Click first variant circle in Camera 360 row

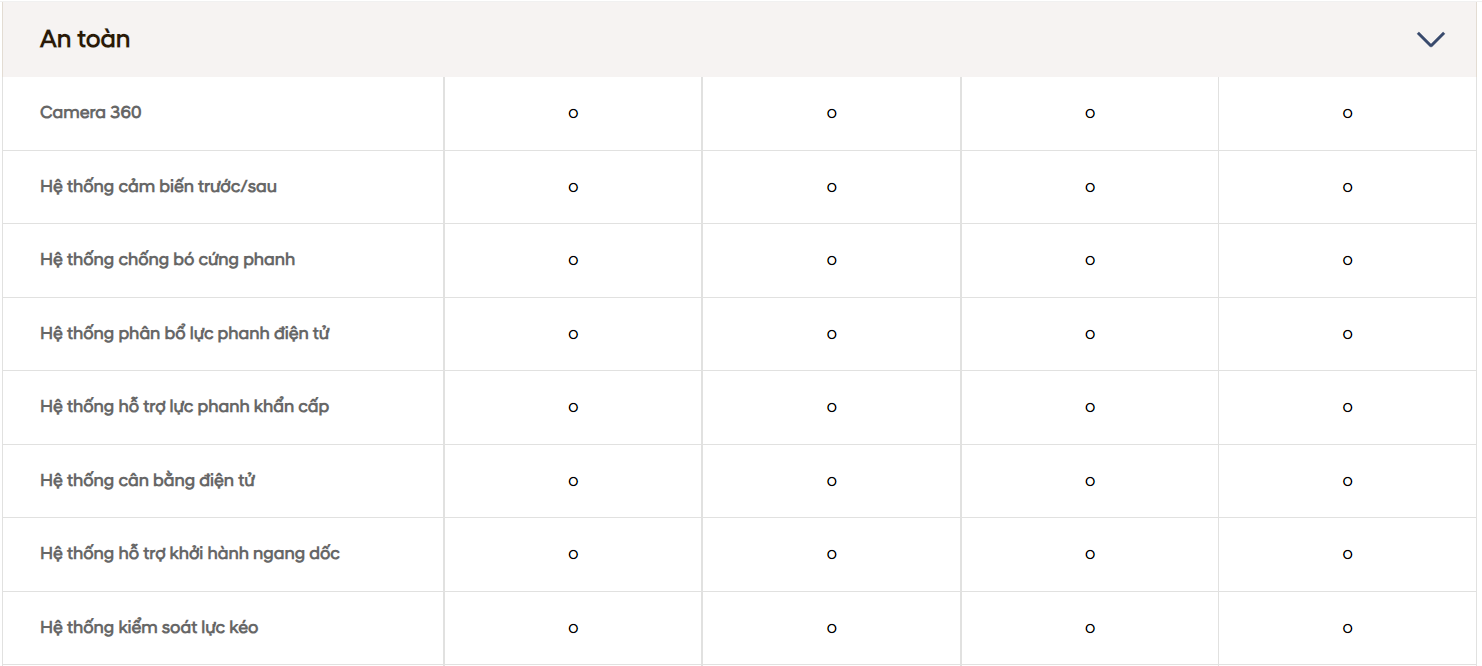pyautogui.click(x=573, y=114)
